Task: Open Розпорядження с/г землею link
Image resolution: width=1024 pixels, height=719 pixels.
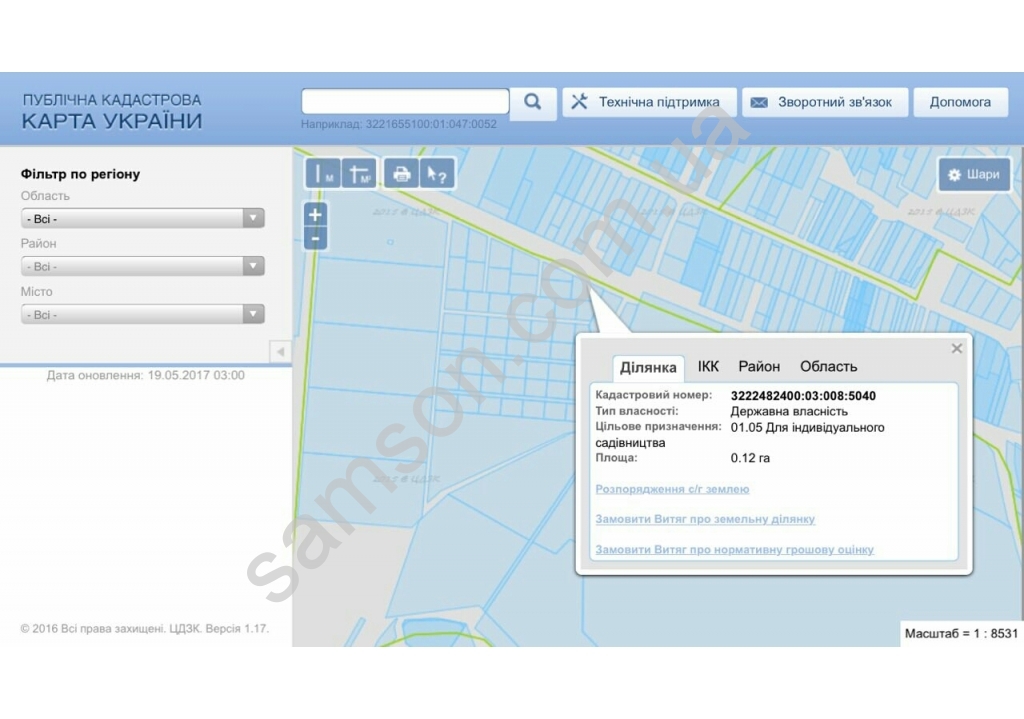Action: [672, 489]
